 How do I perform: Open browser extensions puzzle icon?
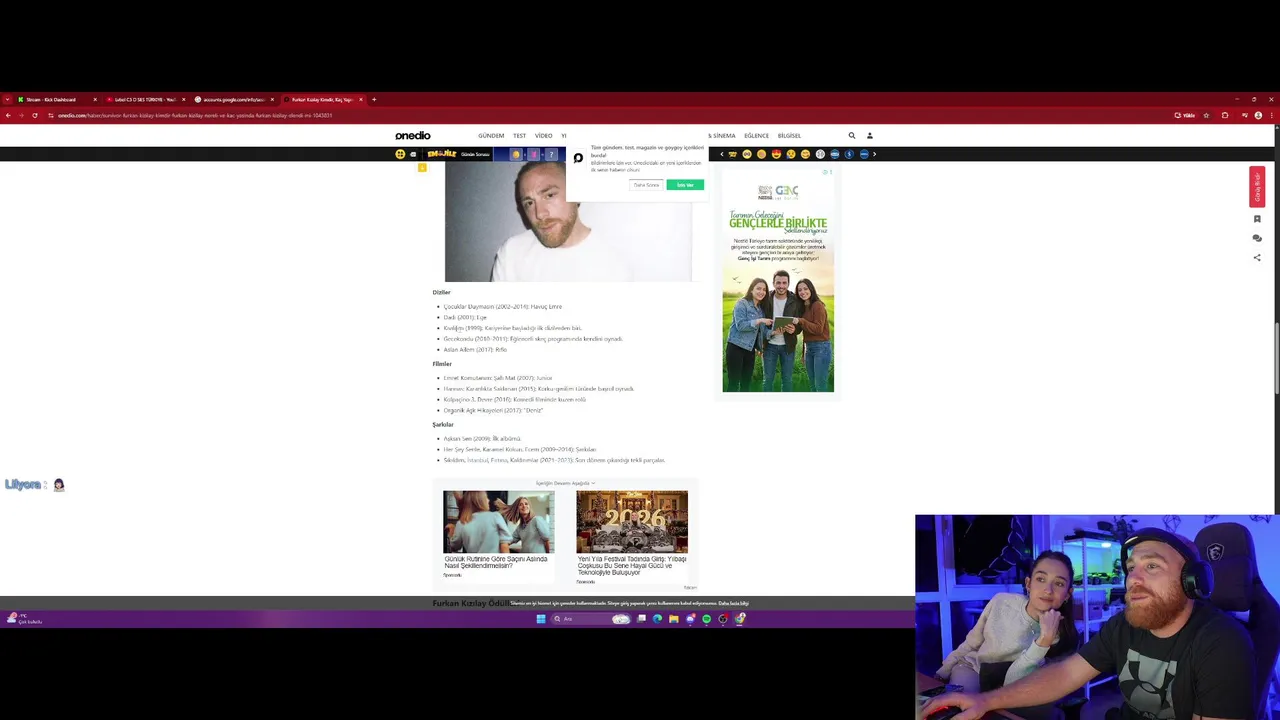(x=1225, y=115)
